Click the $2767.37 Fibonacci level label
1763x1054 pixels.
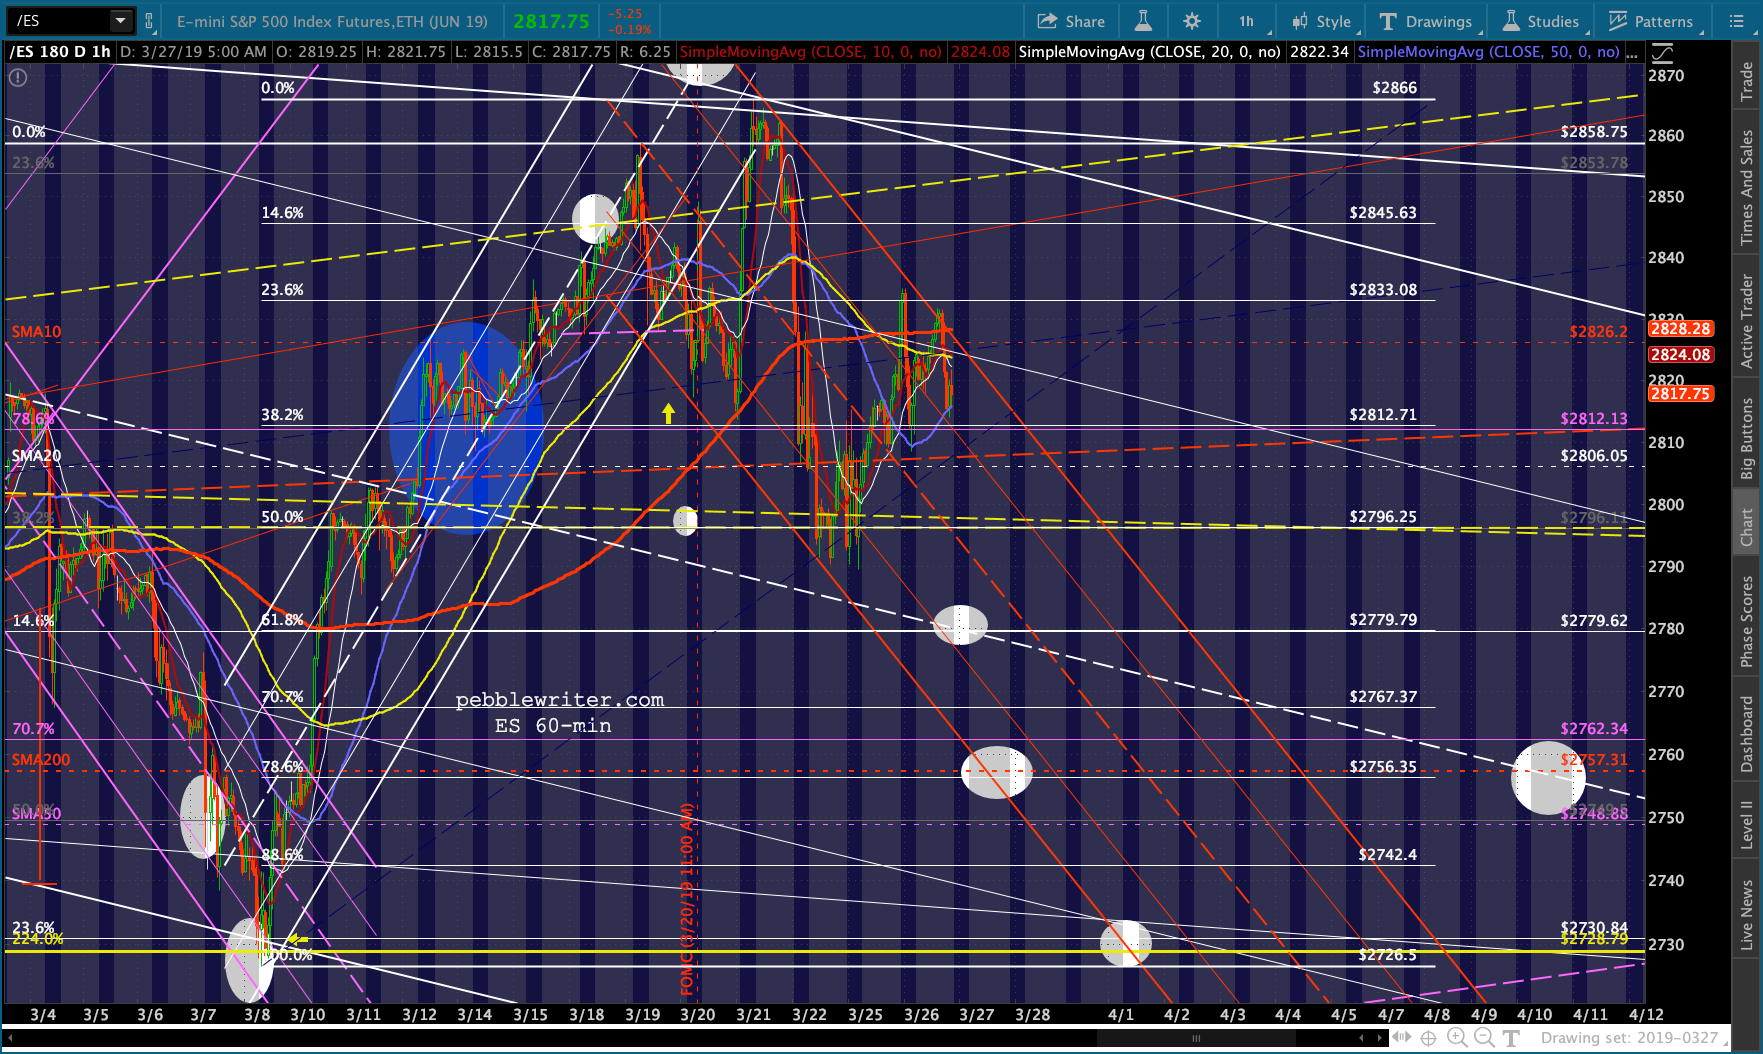pos(1383,697)
